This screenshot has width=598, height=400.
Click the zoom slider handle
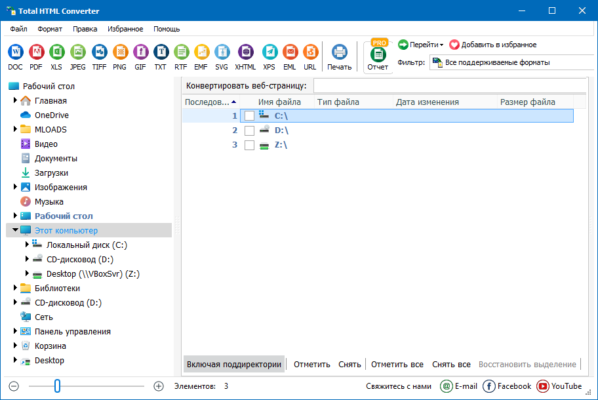pyautogui.click(x=57, y=386)
